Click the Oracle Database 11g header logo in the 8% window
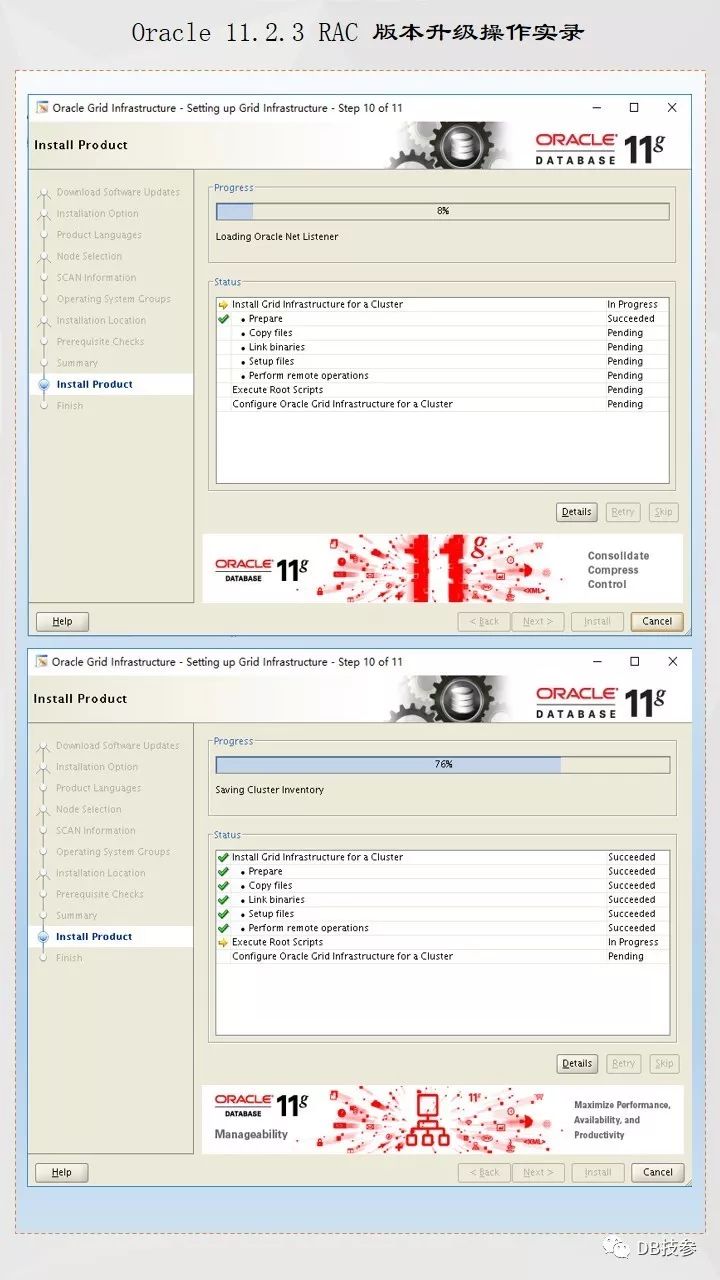Viewport: 720px width, 1280px height. [x=600, y=147]
